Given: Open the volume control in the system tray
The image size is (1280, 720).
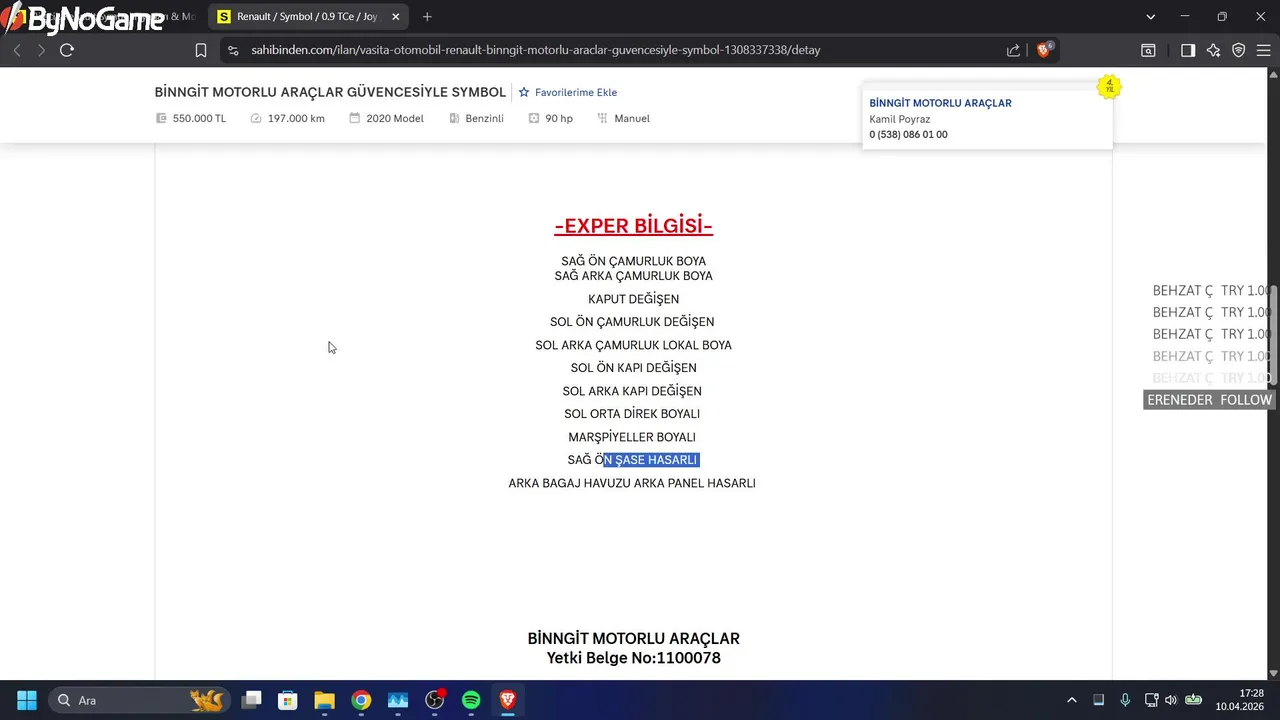Looking at the screenshot, I should (1171, 700).
